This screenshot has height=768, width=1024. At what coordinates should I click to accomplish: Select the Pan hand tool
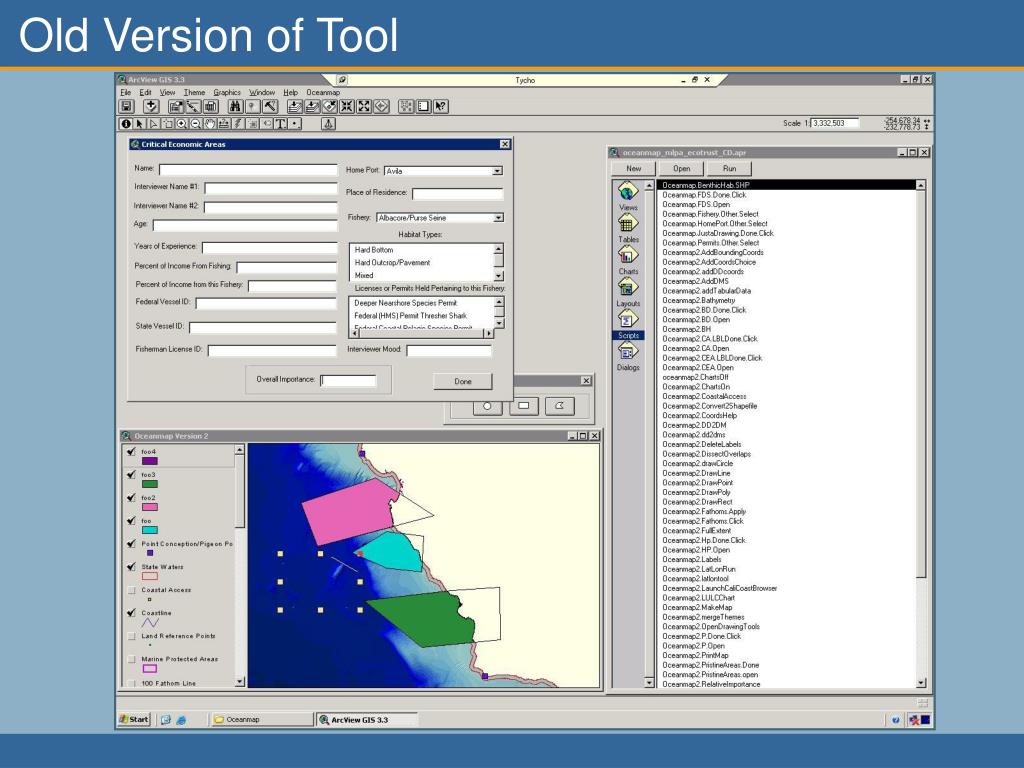click(210, 123)
